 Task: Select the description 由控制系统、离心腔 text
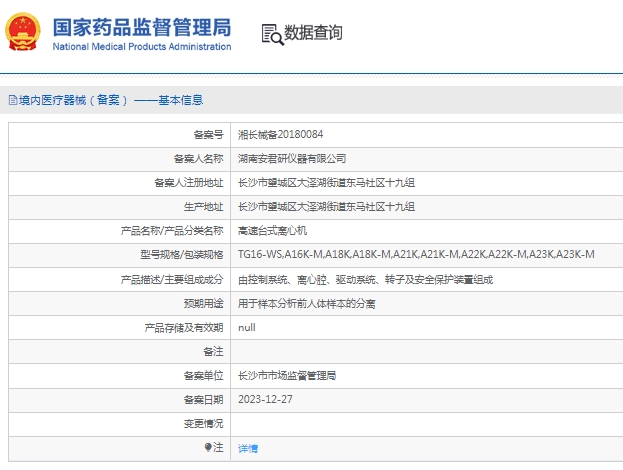(x=366, y=280)
